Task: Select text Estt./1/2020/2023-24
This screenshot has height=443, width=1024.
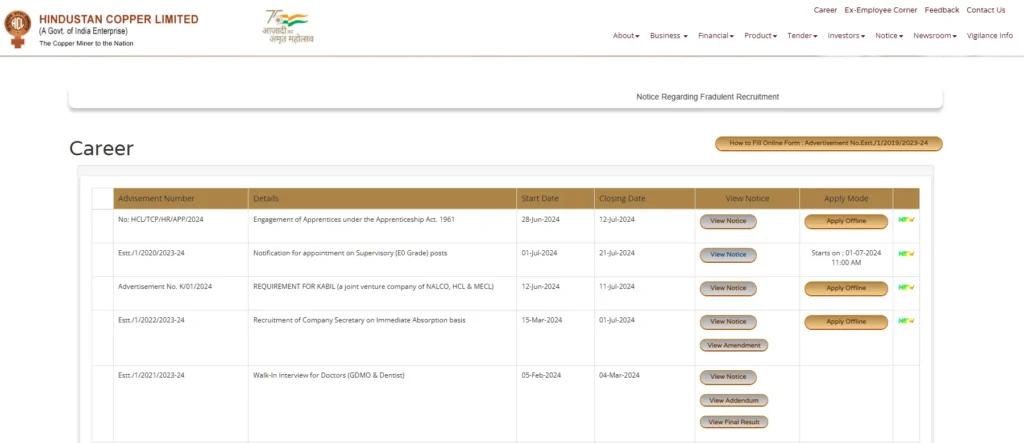Action: pos(151,253)
